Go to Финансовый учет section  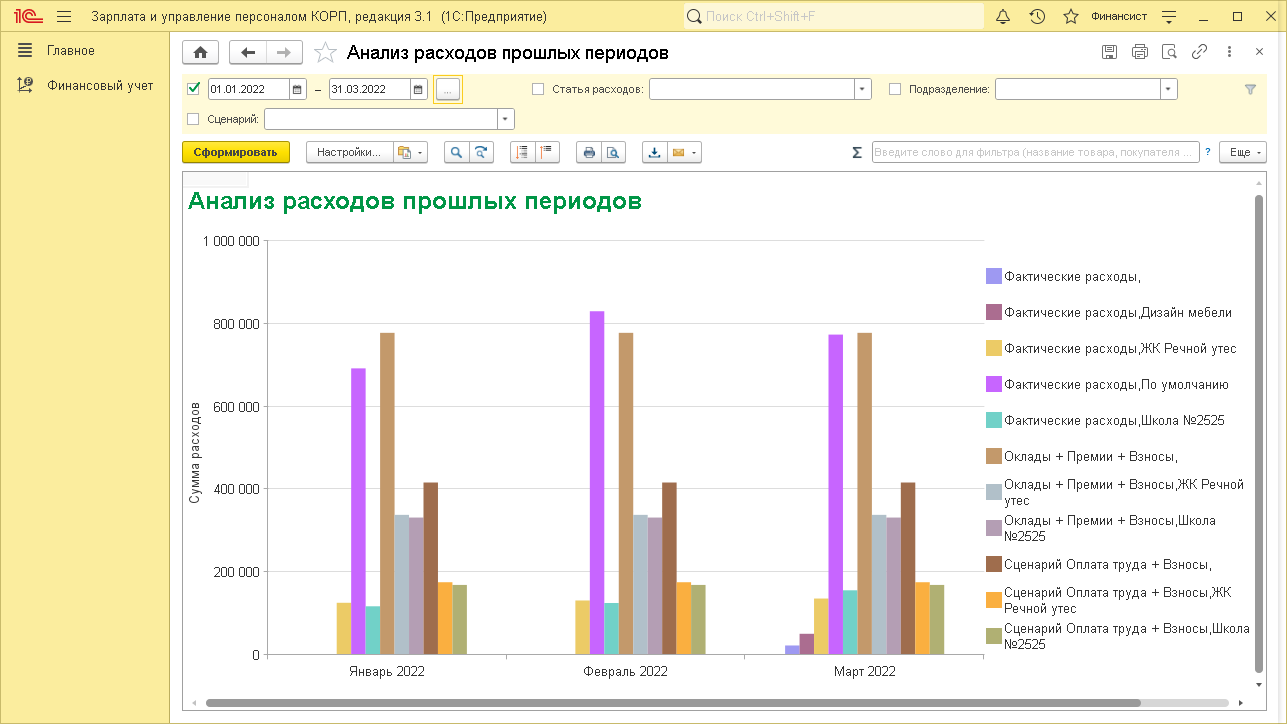(x=100, y=86)
